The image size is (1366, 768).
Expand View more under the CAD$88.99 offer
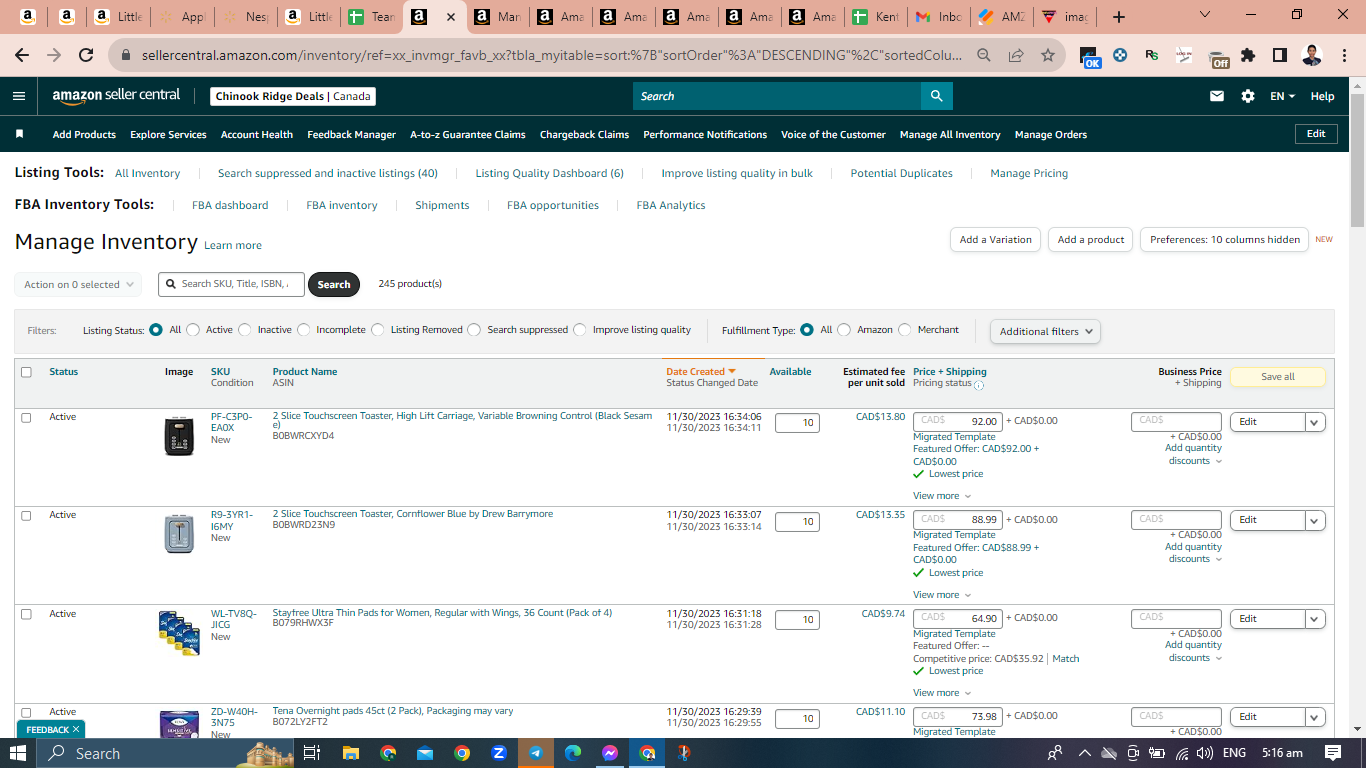[x=941, y=595]
